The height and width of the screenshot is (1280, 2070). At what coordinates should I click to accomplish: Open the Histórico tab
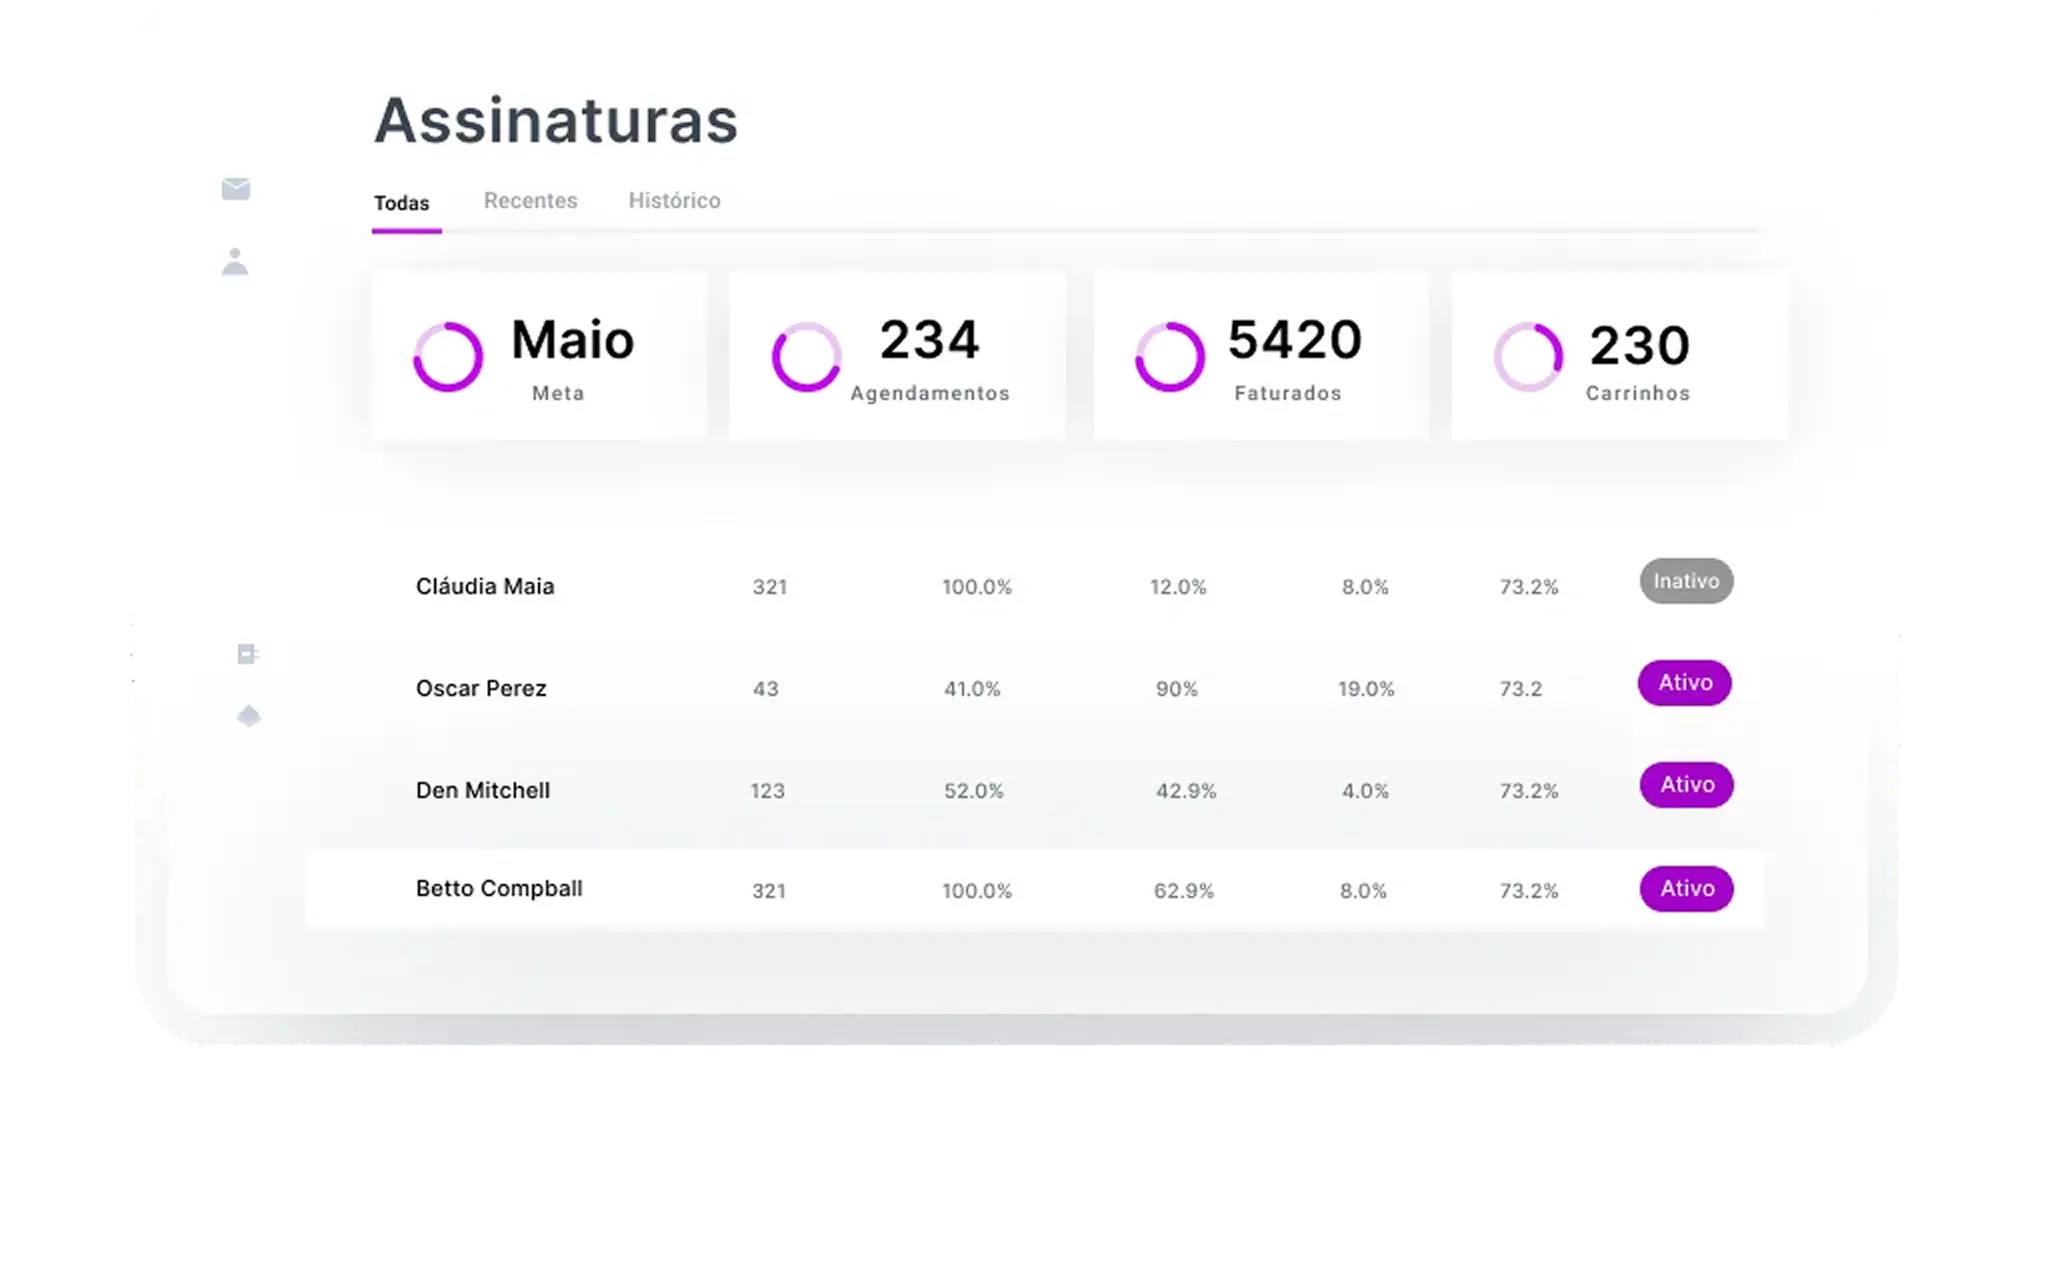pyautogui.click(x=674, y=201)
